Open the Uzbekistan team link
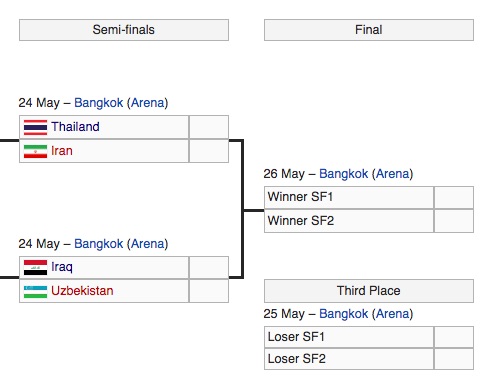Image resolution: width=500 pixels, height=383 pixels. point(82,291)
